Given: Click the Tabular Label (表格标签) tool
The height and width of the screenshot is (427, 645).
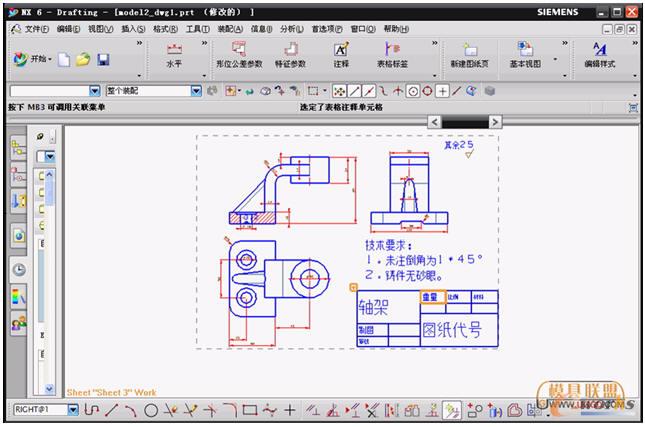Looking at the screenshot, I should click(x=391, y=54).
